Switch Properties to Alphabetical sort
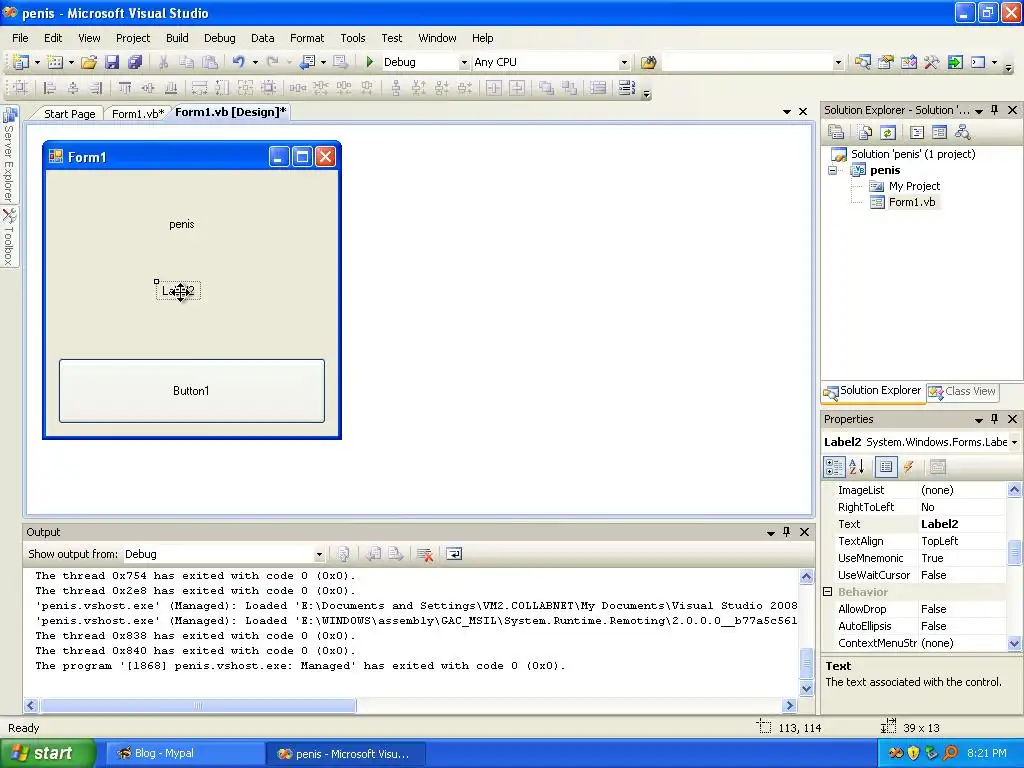1024x768 pixels. pyautogui.click(x=856, y=466)
